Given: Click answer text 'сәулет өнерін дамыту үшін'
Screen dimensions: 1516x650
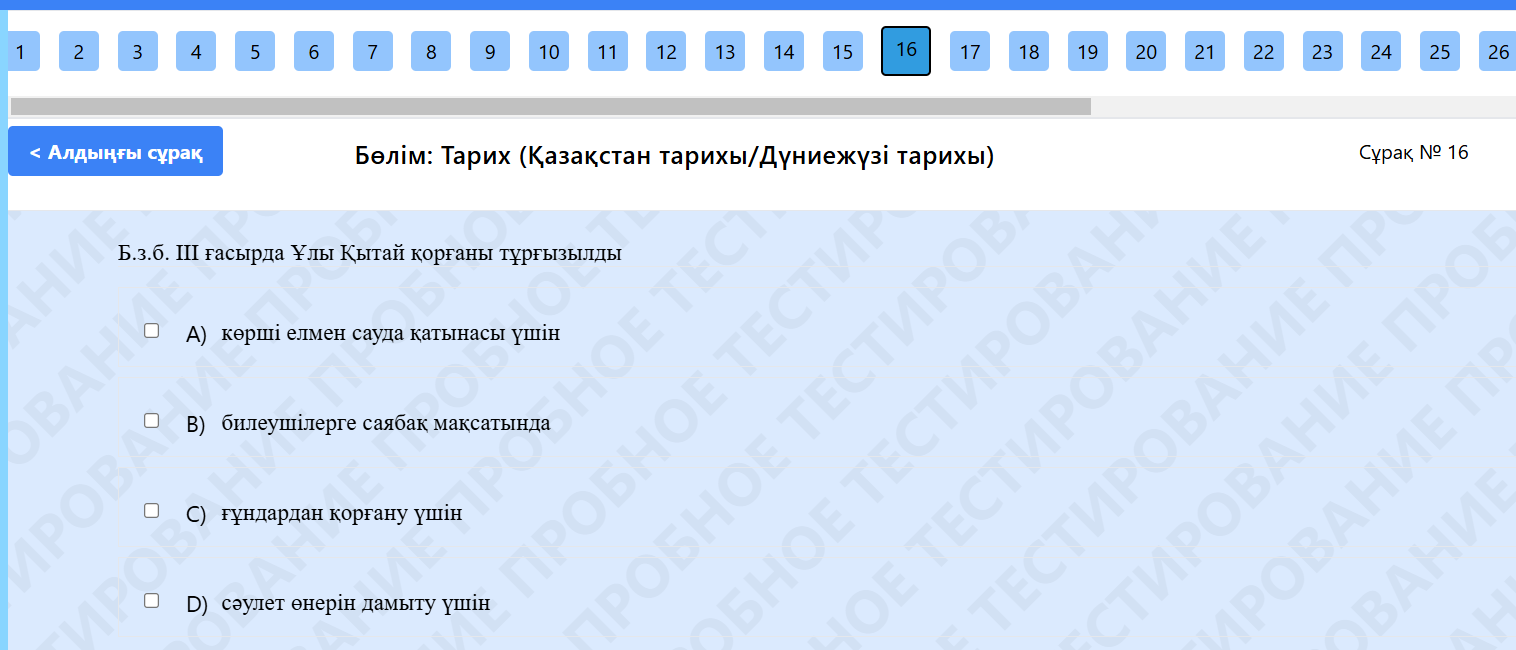Looking at the screenshot, I should tap(356, 603).
